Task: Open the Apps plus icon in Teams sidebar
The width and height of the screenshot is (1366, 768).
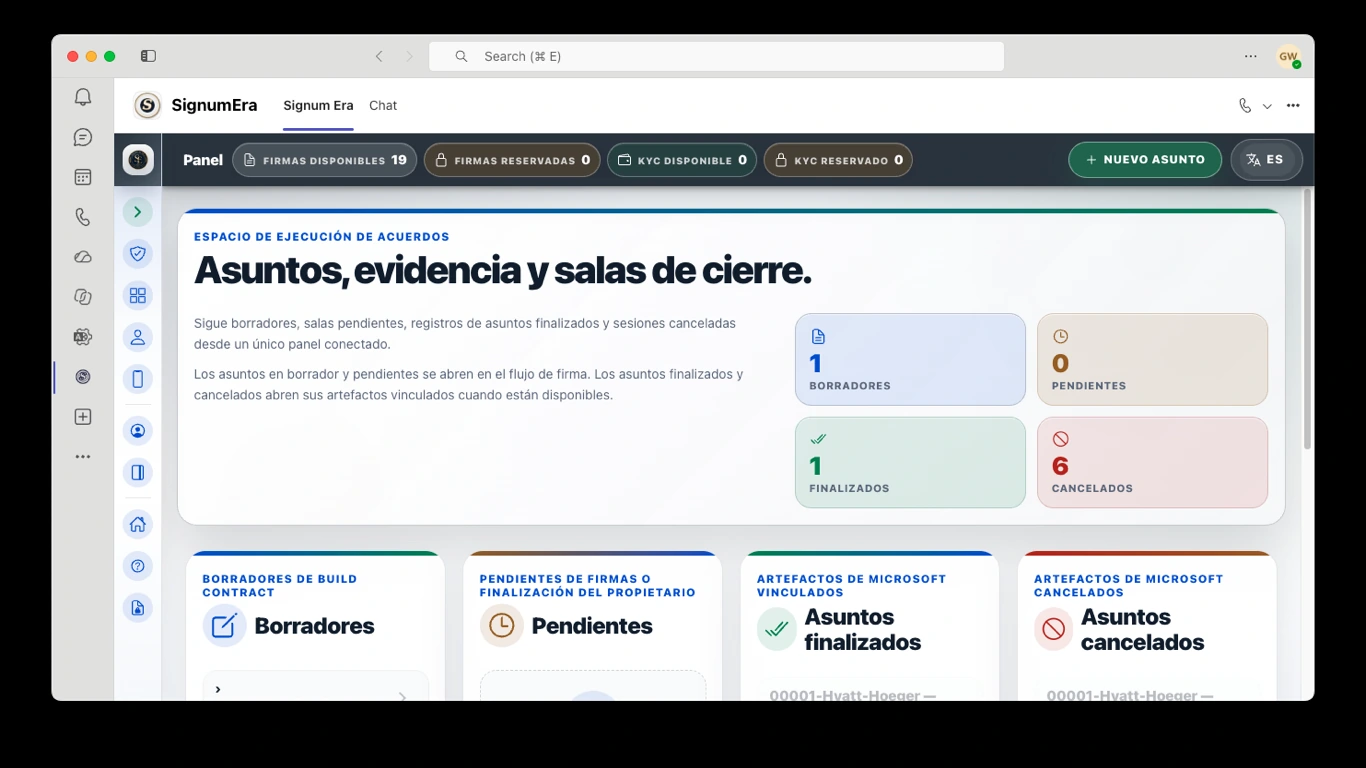Action: coord(83,417)
